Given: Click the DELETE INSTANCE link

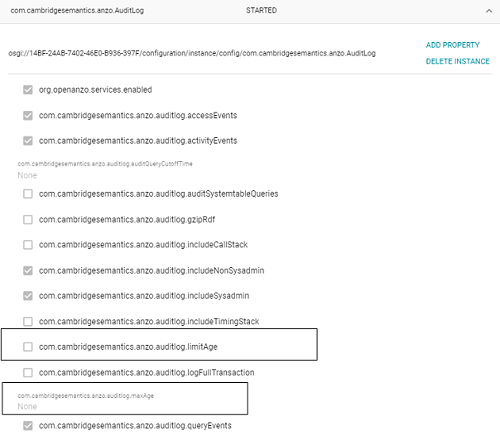Looking at the screenshot, I should [x=457, y=61].
